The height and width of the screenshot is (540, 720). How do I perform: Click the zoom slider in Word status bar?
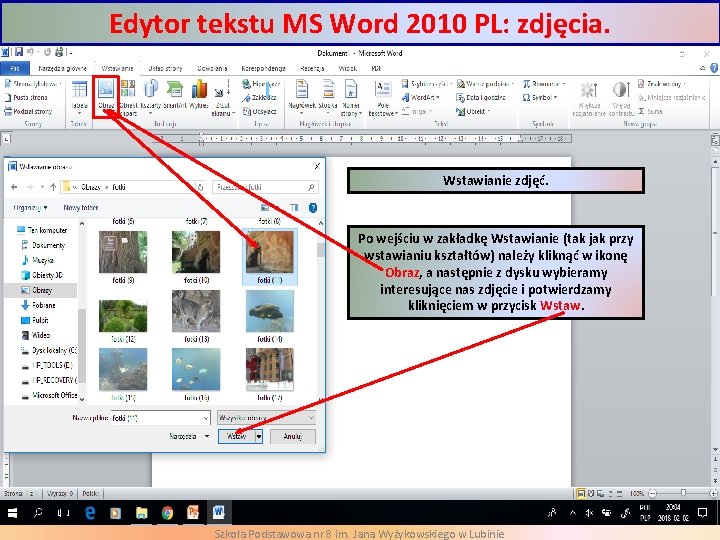pyautogui.click(x=683, y=493)
